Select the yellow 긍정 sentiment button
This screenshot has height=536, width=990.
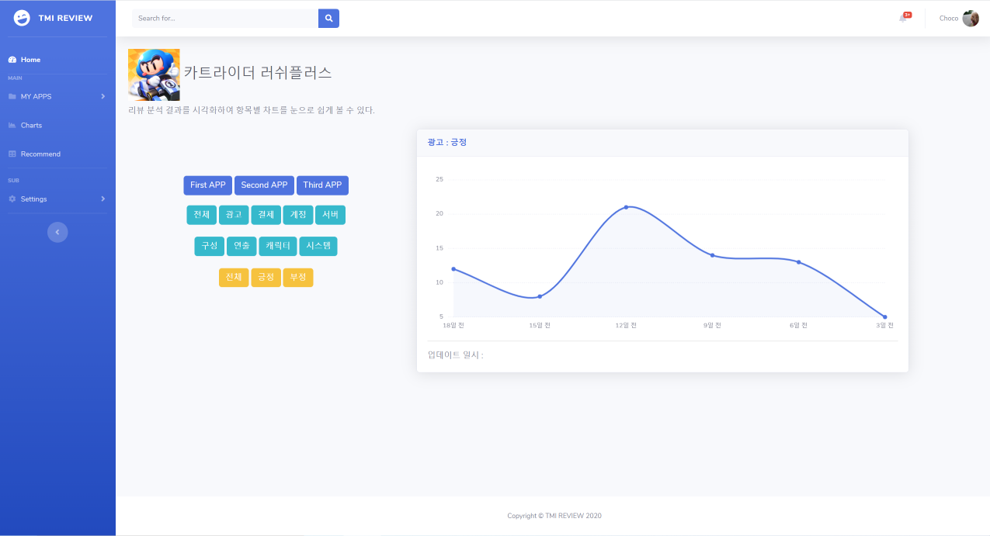(266, 277)
